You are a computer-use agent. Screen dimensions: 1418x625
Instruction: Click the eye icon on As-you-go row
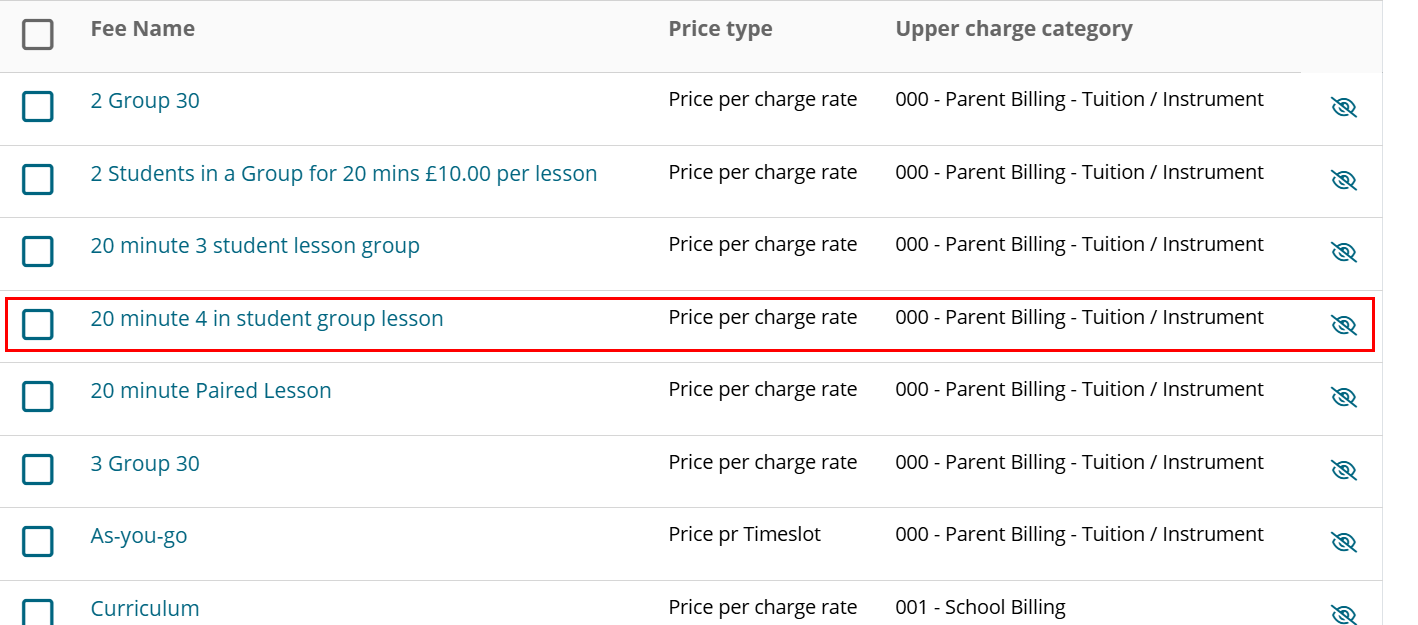click(x=1343, y=542)
